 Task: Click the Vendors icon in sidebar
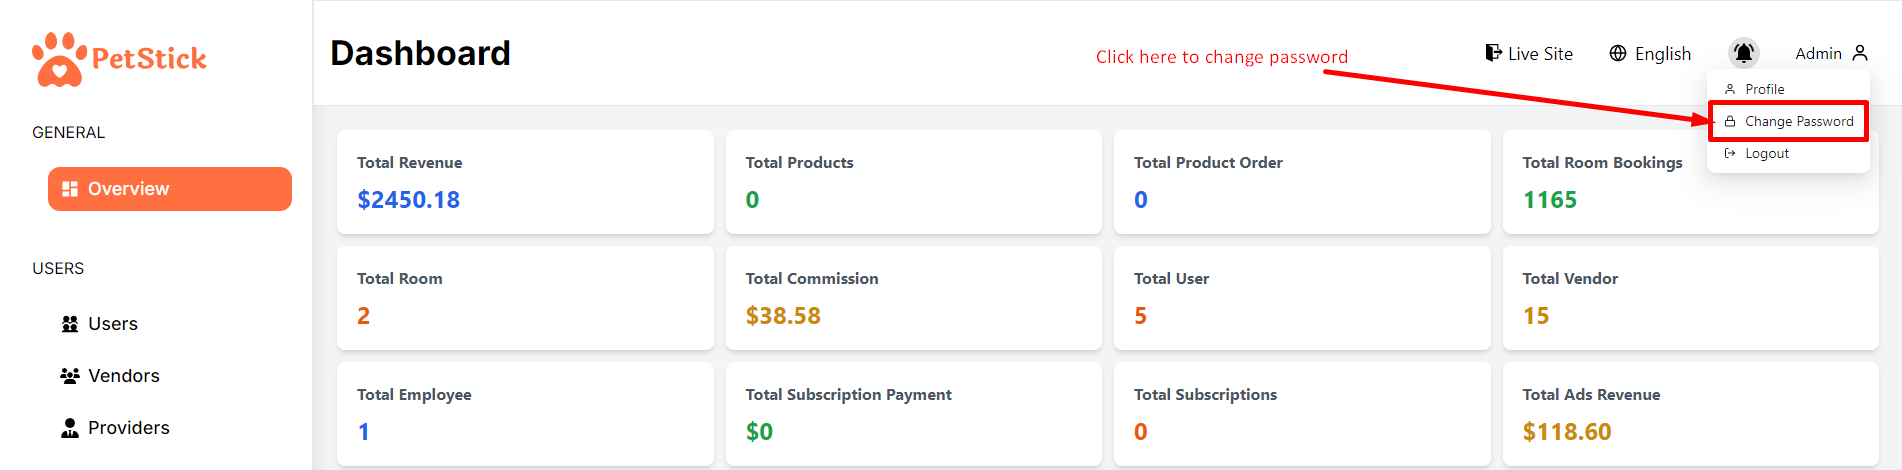click(x=70, y=376)
